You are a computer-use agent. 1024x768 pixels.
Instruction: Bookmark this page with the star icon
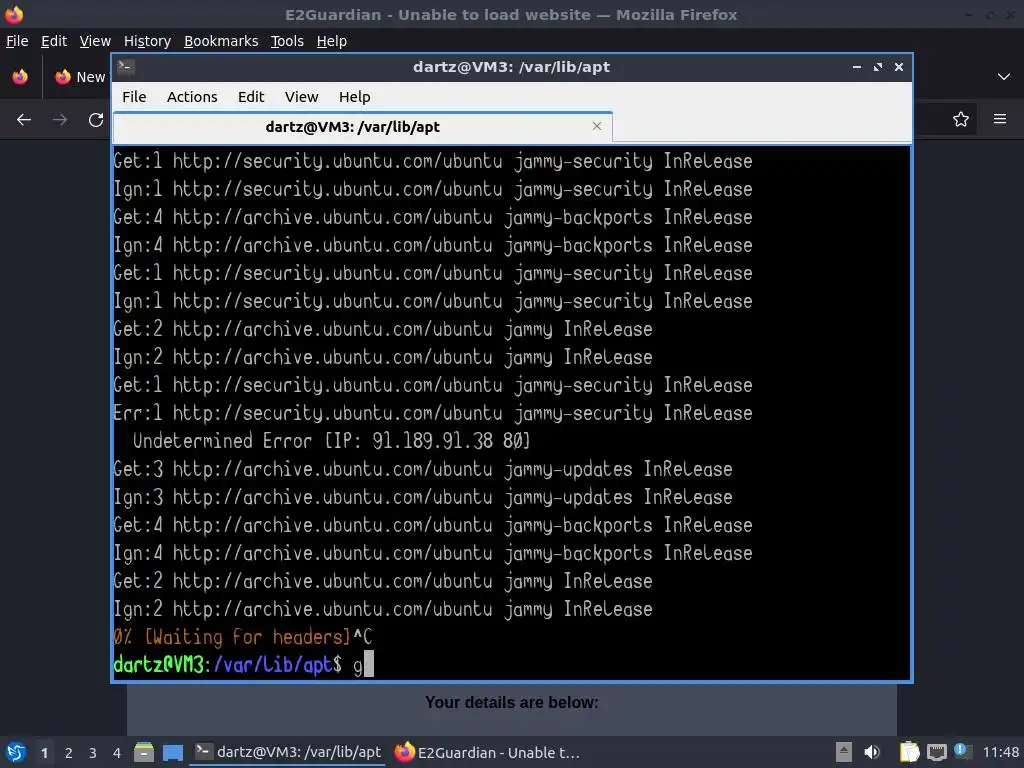click(961, 119)
